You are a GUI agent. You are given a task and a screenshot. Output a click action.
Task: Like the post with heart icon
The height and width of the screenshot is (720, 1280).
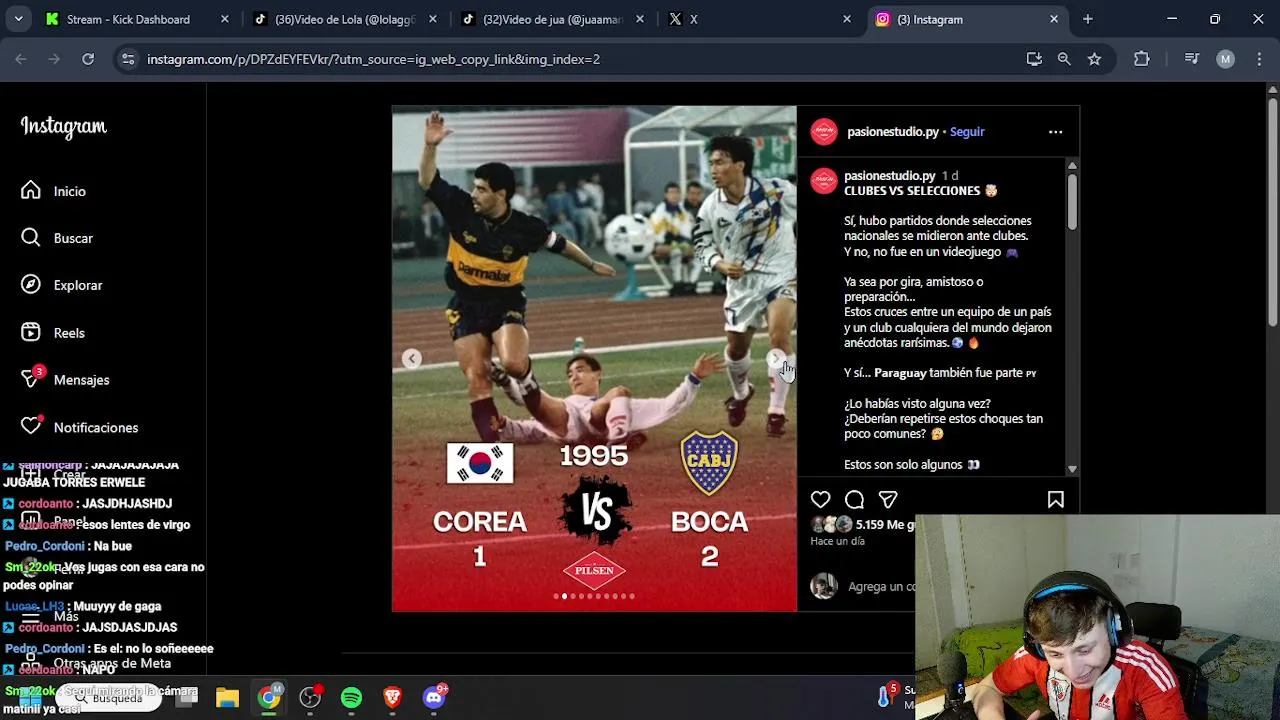(821, 500)
